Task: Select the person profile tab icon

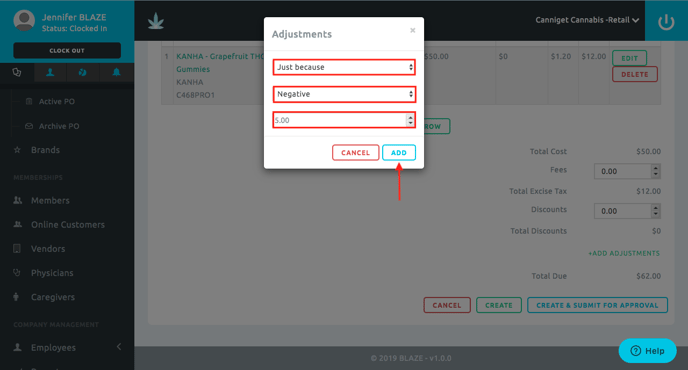Action: tap(50, 72)
